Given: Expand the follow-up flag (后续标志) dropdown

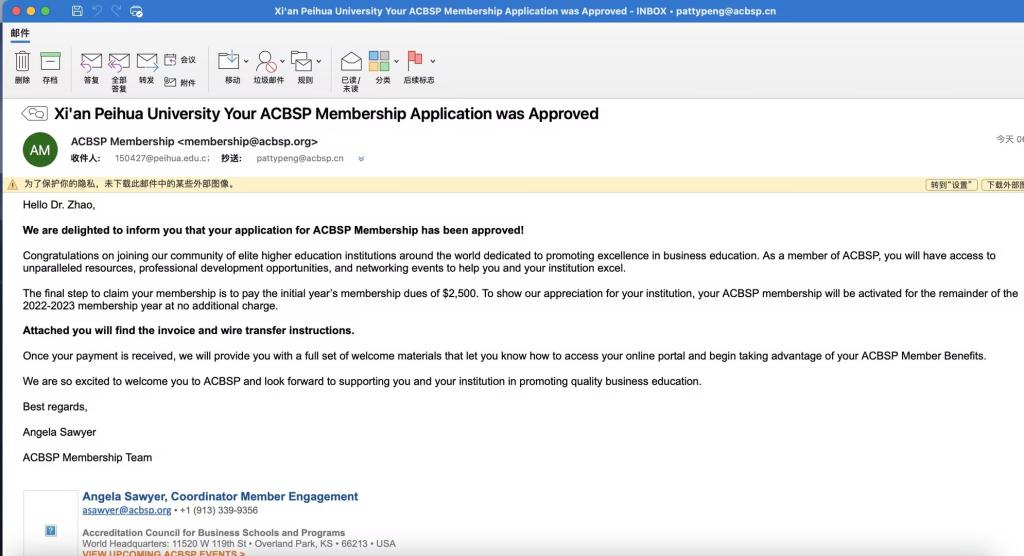Looking at the screenshot, I should [431, 61].
